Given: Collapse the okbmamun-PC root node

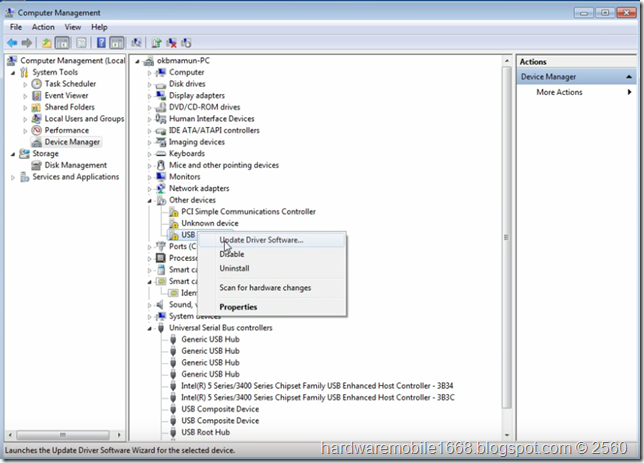Looking at the screenshot, I should point(138,61).
